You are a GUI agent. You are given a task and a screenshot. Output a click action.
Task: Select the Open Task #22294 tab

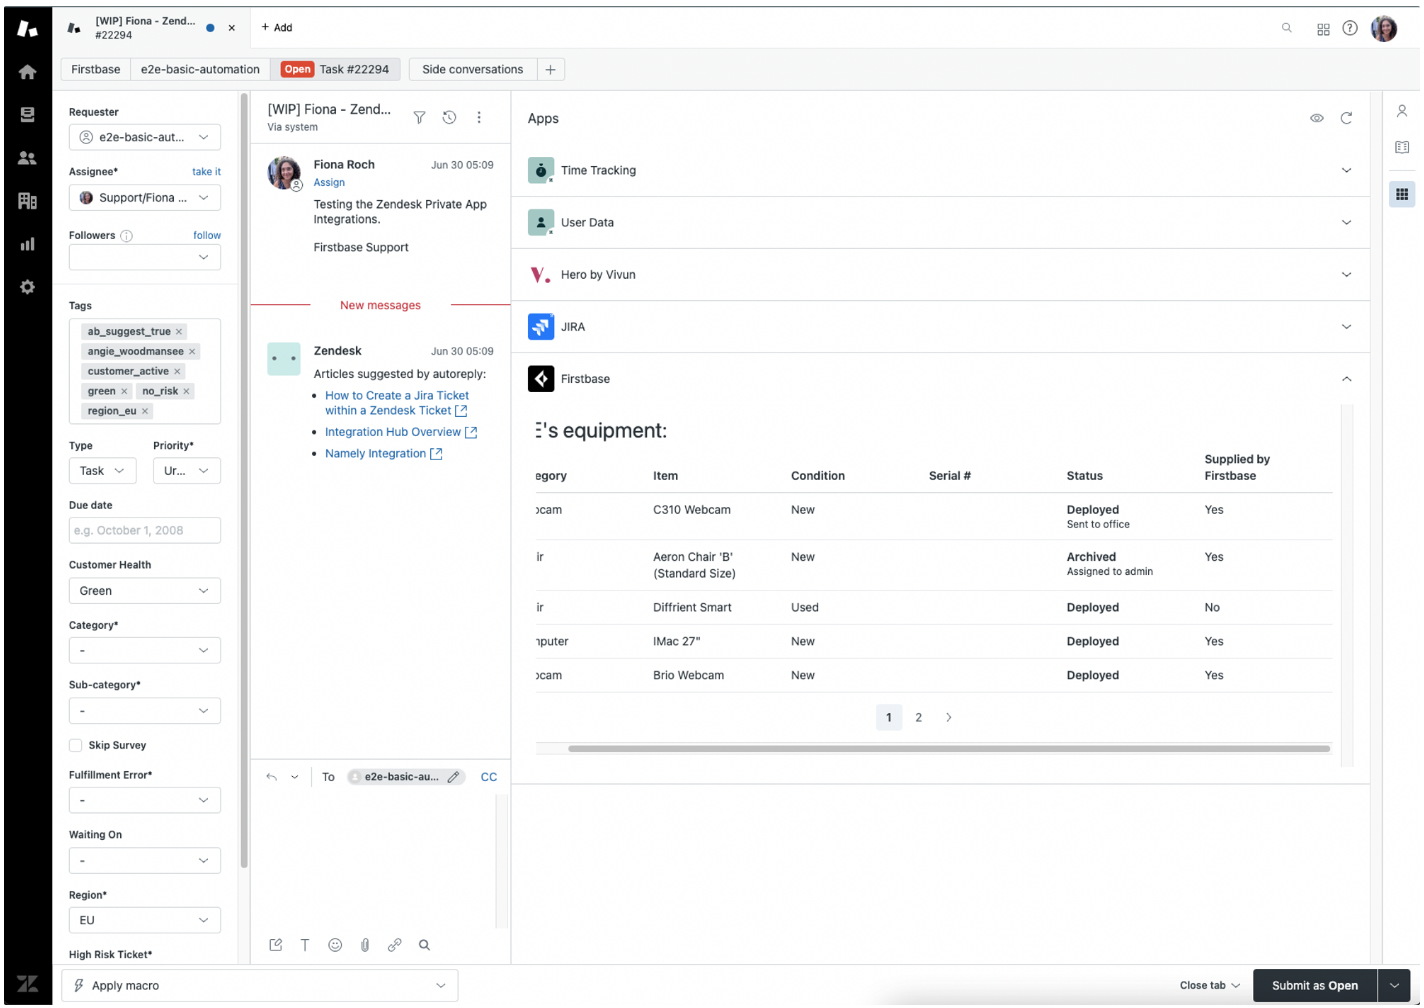[336, 69]
